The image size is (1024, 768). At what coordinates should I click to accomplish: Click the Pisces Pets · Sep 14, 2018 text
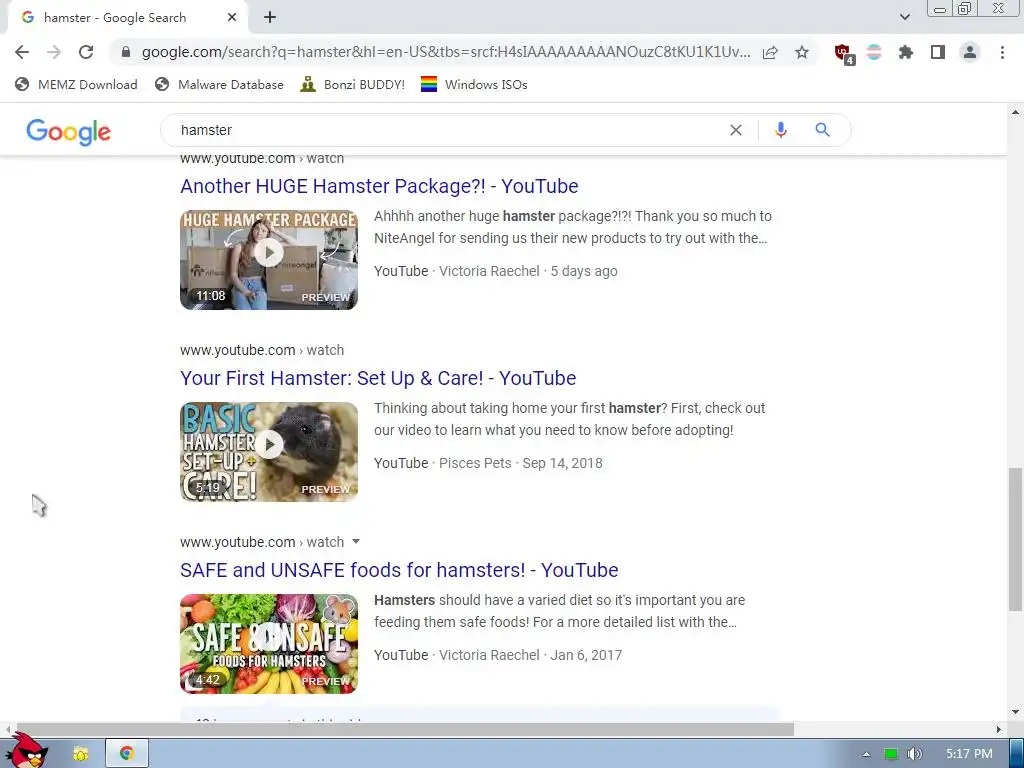tap(520, 463)
